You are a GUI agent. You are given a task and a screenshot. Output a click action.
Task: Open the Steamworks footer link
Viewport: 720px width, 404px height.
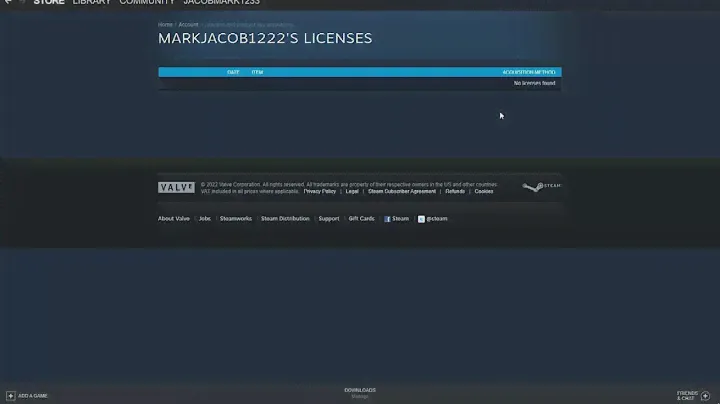236,218
